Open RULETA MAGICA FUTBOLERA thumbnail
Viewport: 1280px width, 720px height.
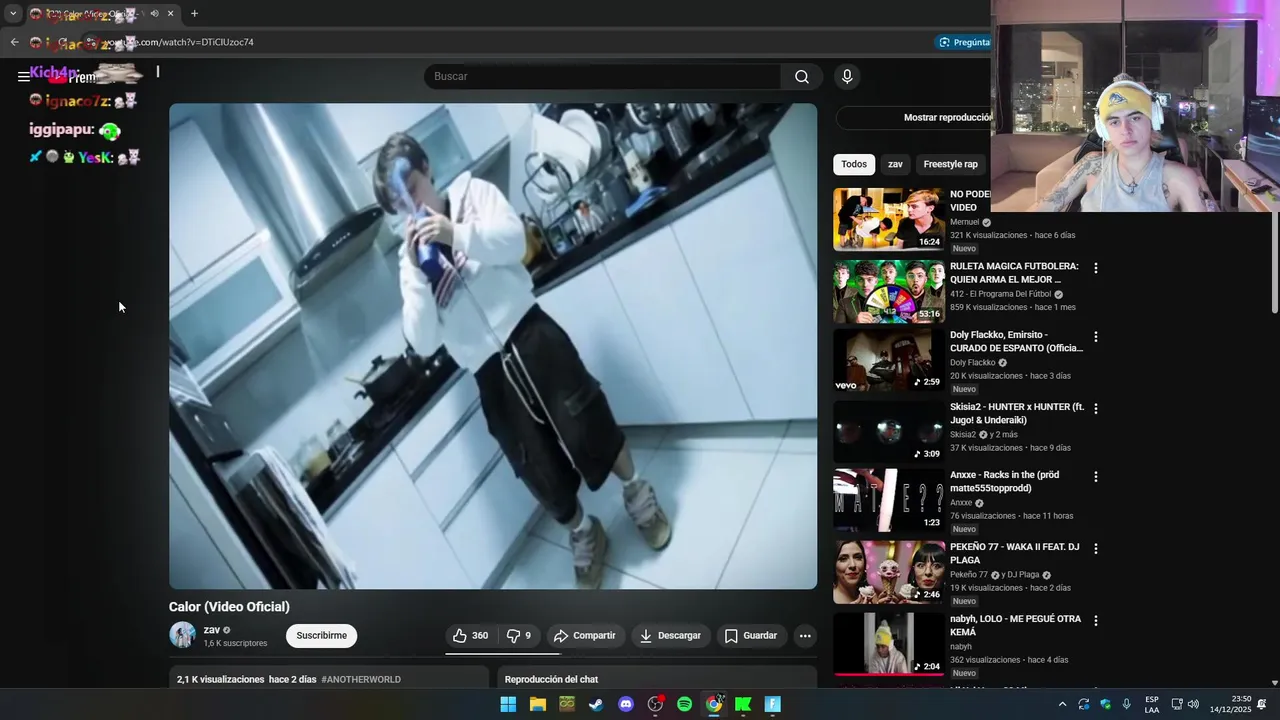point(889,291)
